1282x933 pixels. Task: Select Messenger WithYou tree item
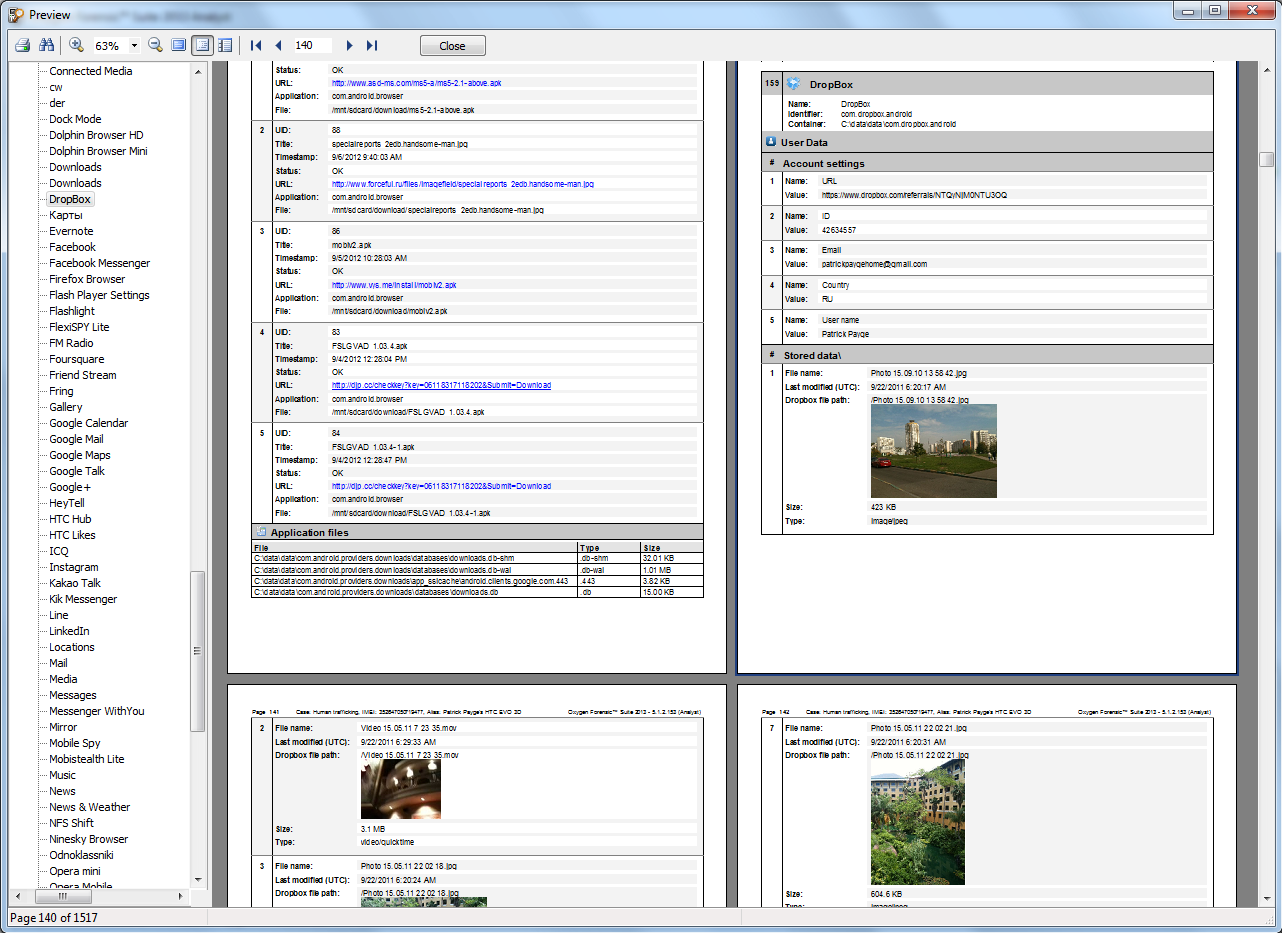tap(97, 711)
